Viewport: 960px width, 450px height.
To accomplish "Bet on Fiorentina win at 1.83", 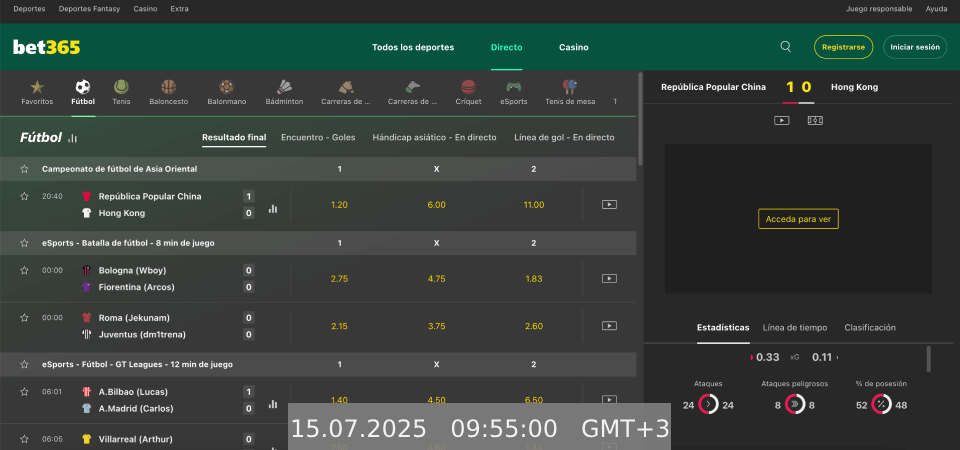I will pos(534,279).
